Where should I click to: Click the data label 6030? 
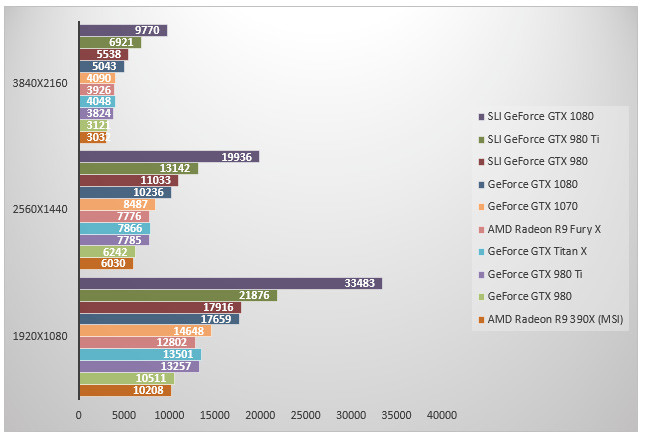click(x=113, y=263)
